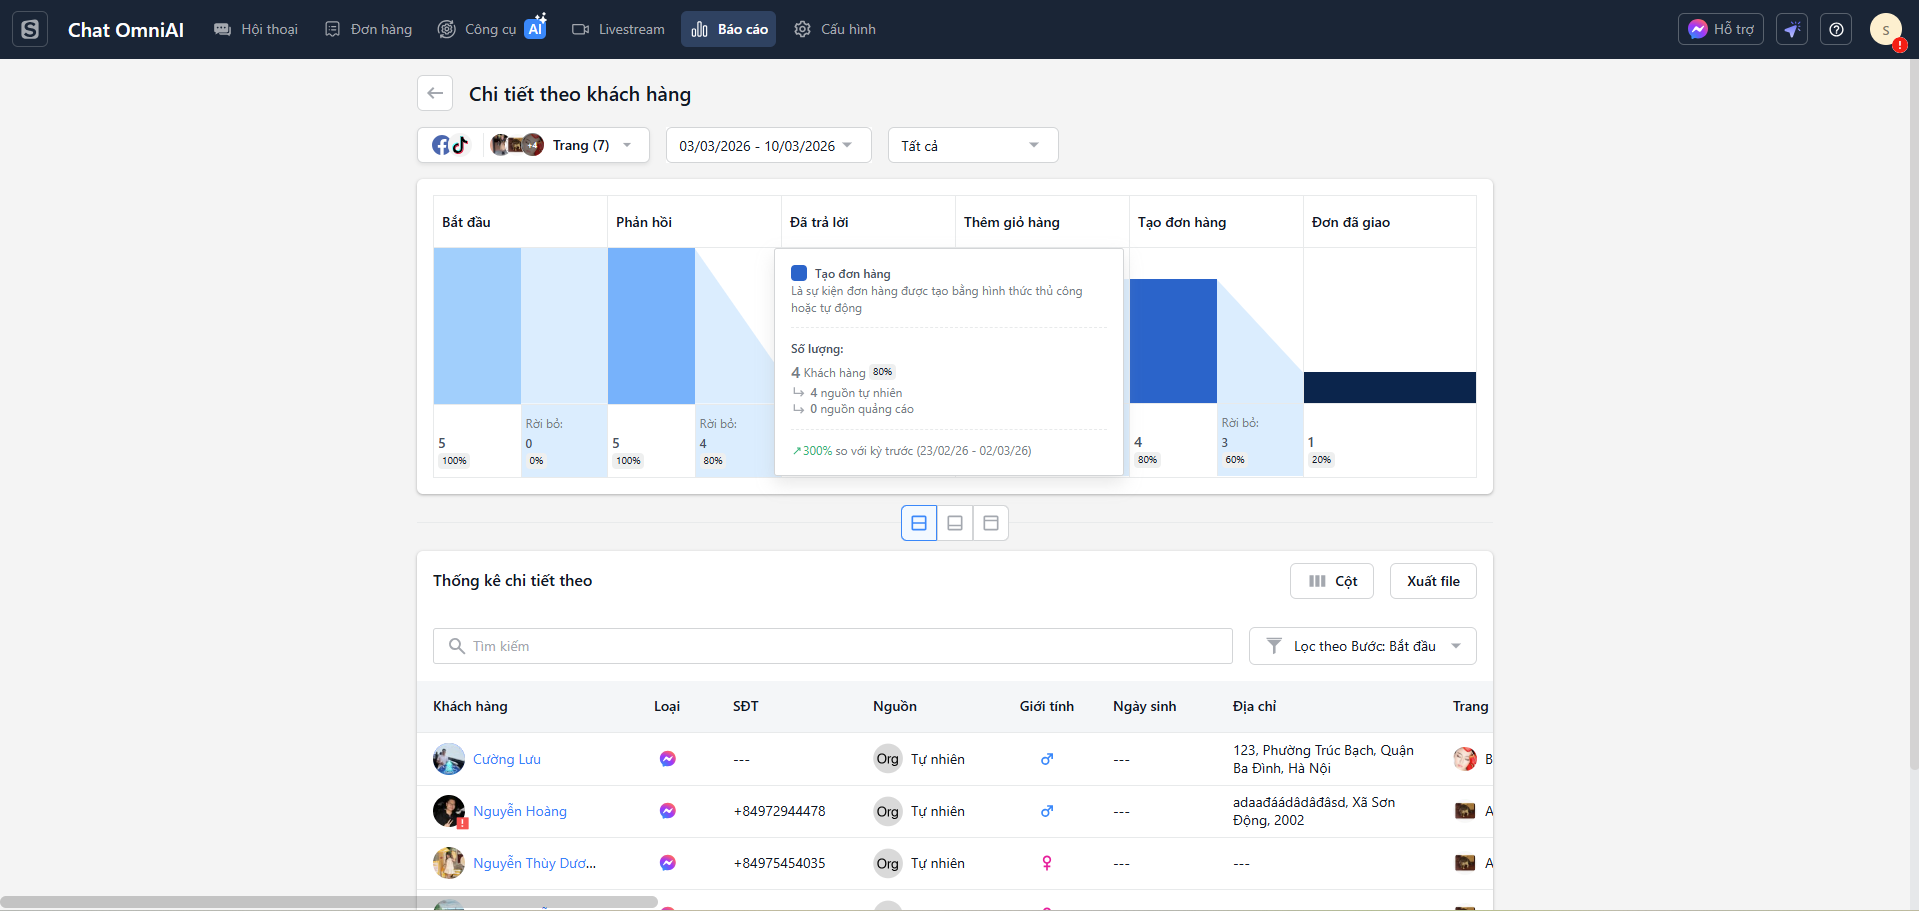Click the Hỗ trợ support button
The width and height of the screenshot is (1919, 911).
pyautogui.click(x=1721, y=29)
